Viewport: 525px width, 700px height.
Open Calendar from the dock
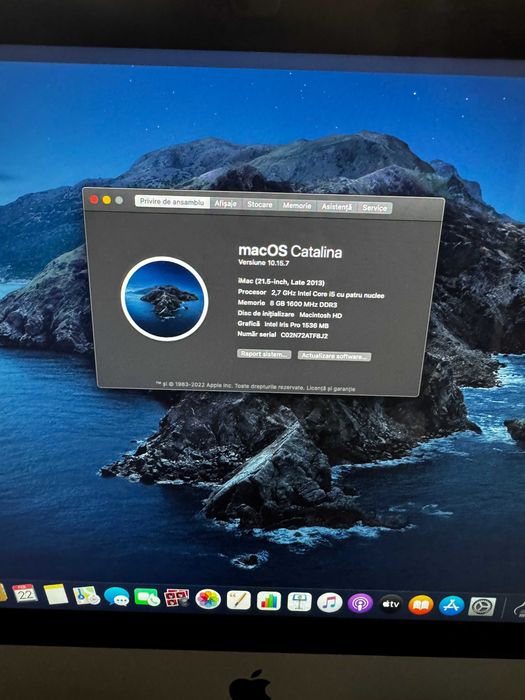click(25, 593)
